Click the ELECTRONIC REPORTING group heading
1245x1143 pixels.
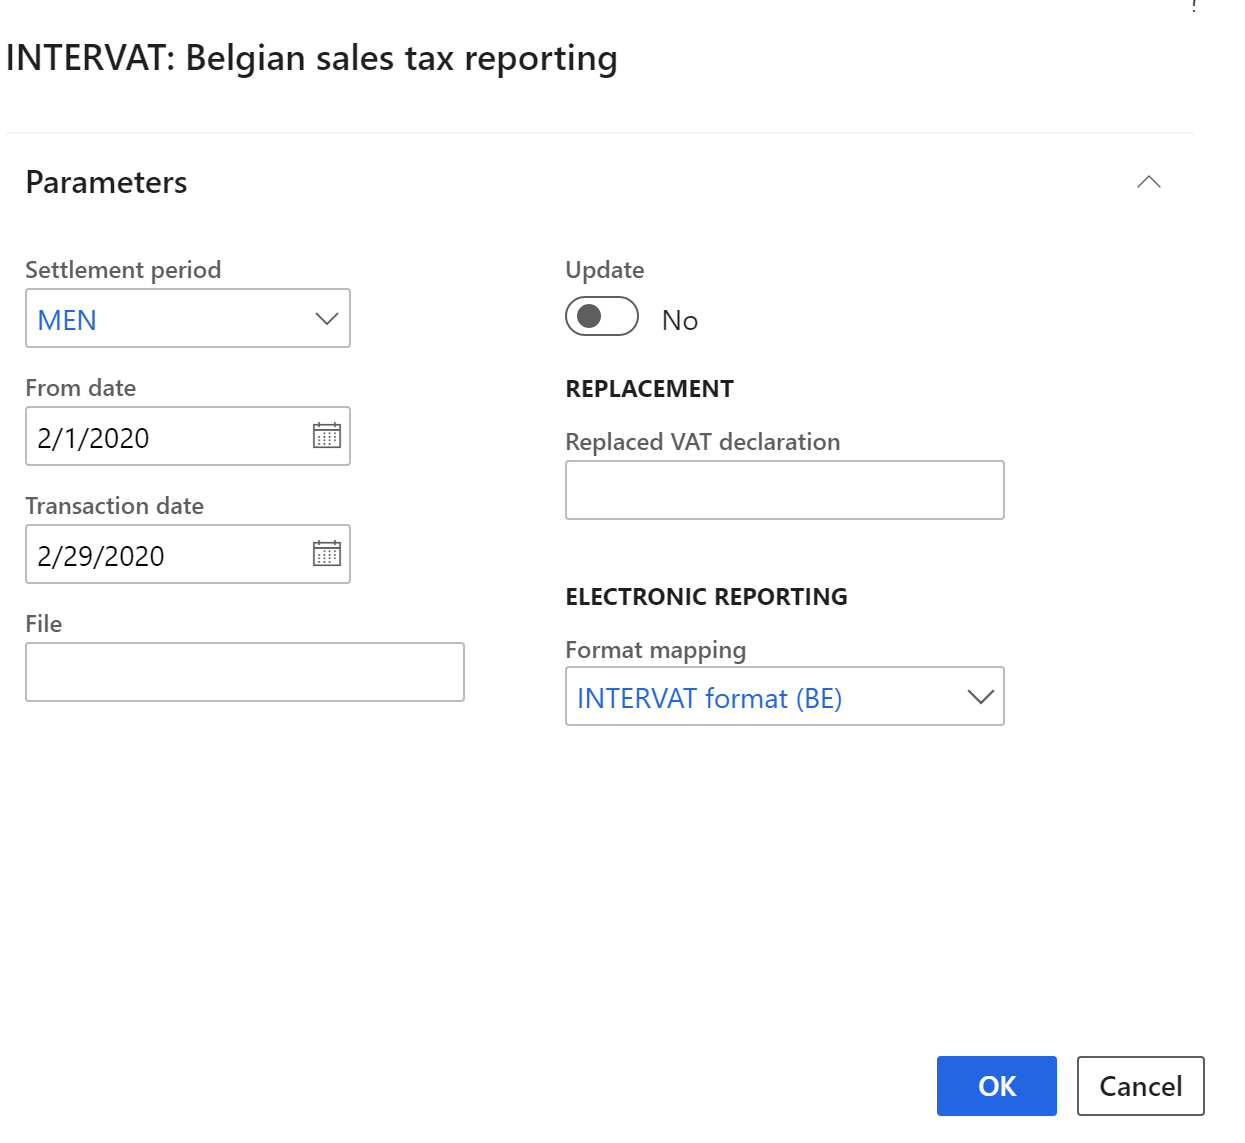707,597
